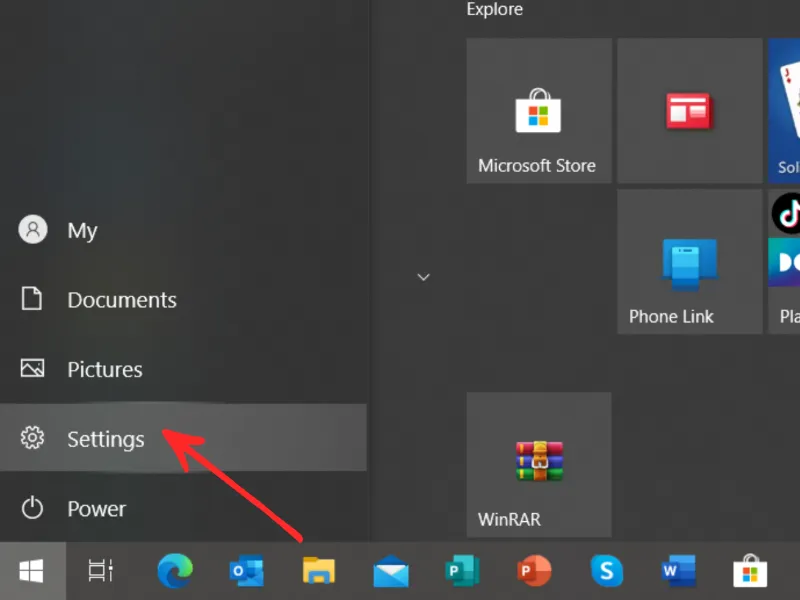The image size is (800, 600).
Task: Open WinRAR from its Start tile
Action: [538, 464]
